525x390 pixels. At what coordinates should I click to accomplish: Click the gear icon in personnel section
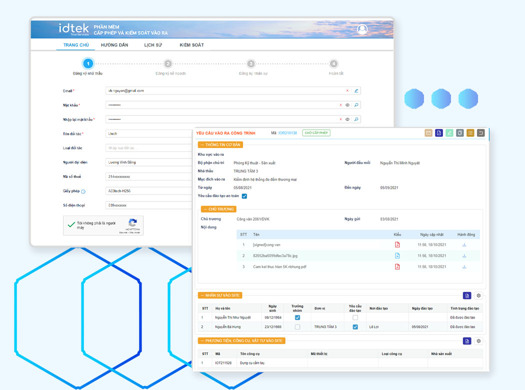coord(478,296)
